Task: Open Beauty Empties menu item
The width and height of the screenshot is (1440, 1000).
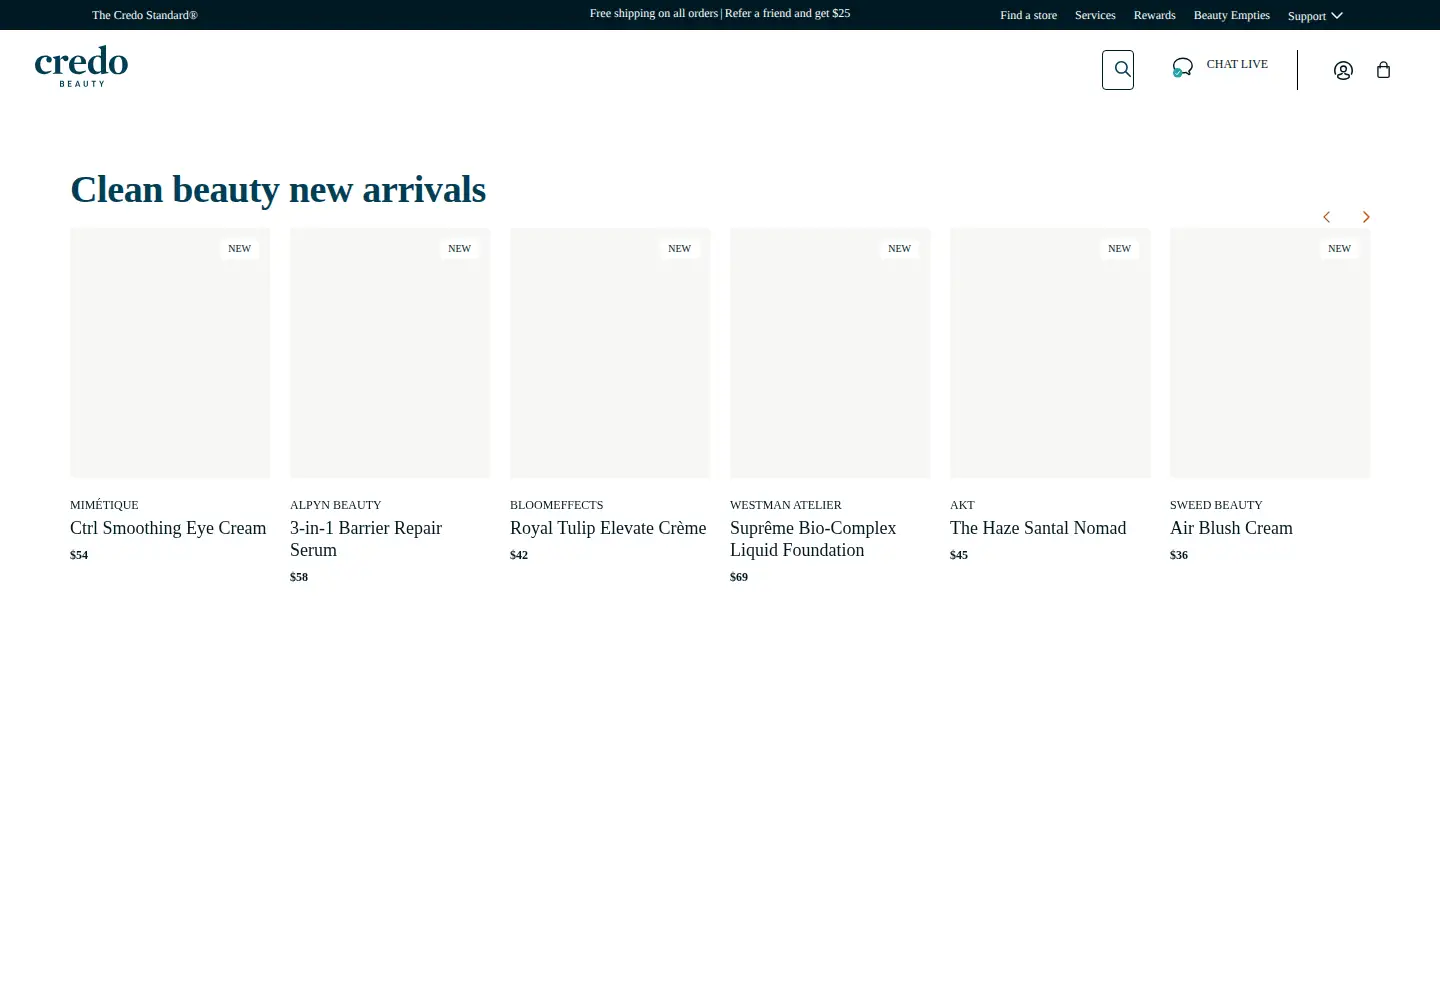Action: (x=1231, y=15)
